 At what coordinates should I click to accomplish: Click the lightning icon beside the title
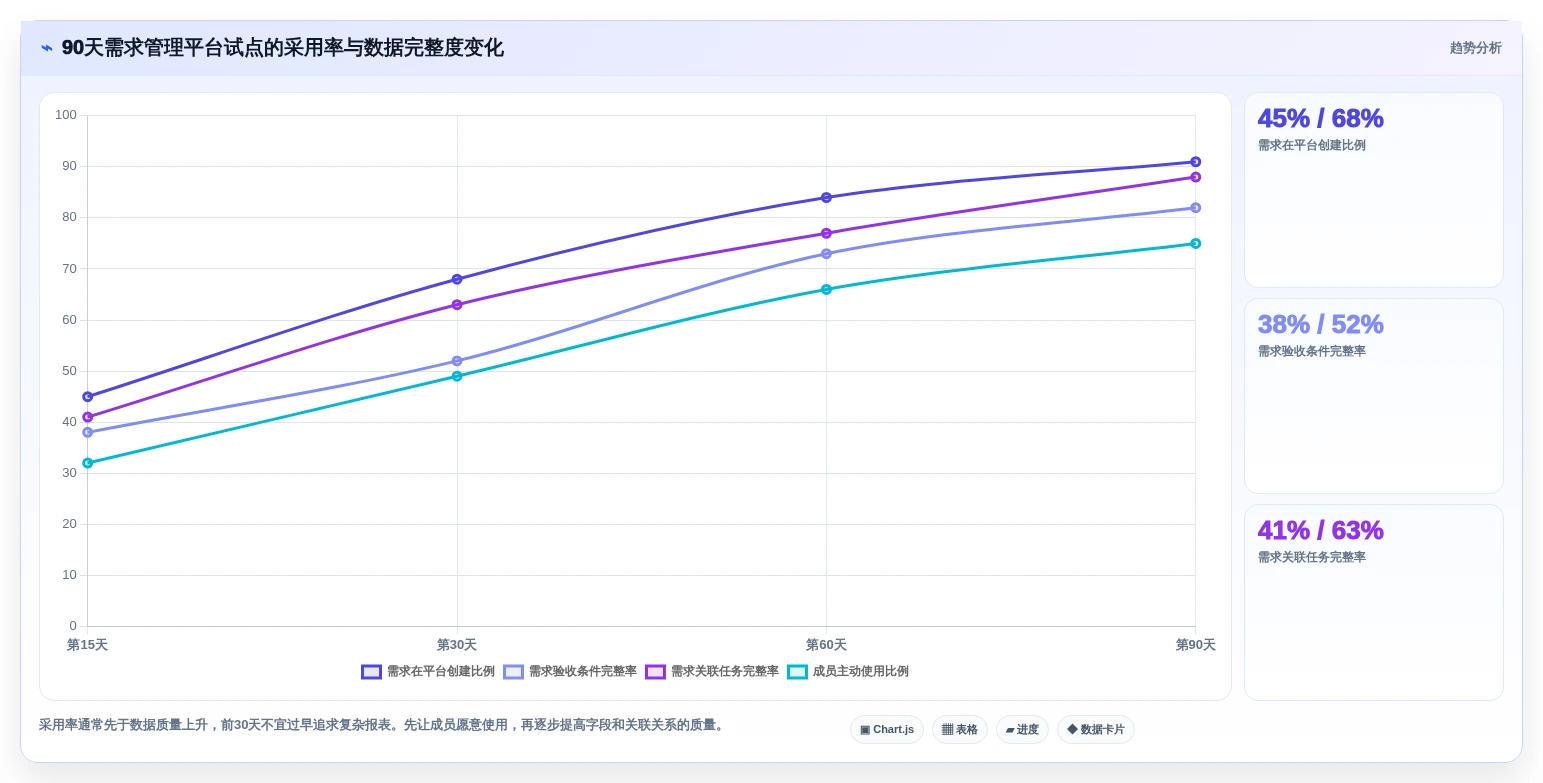(47, 48)
